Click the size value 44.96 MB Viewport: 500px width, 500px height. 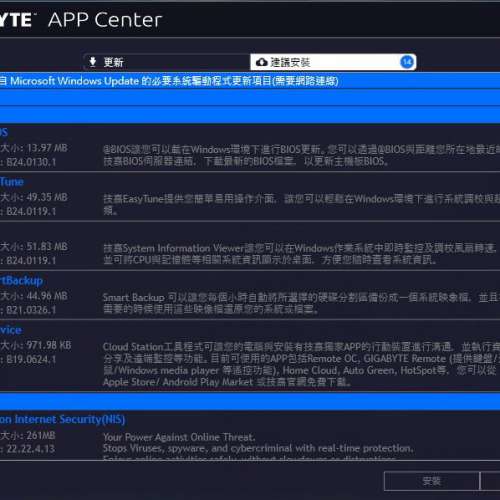(47, 296)
